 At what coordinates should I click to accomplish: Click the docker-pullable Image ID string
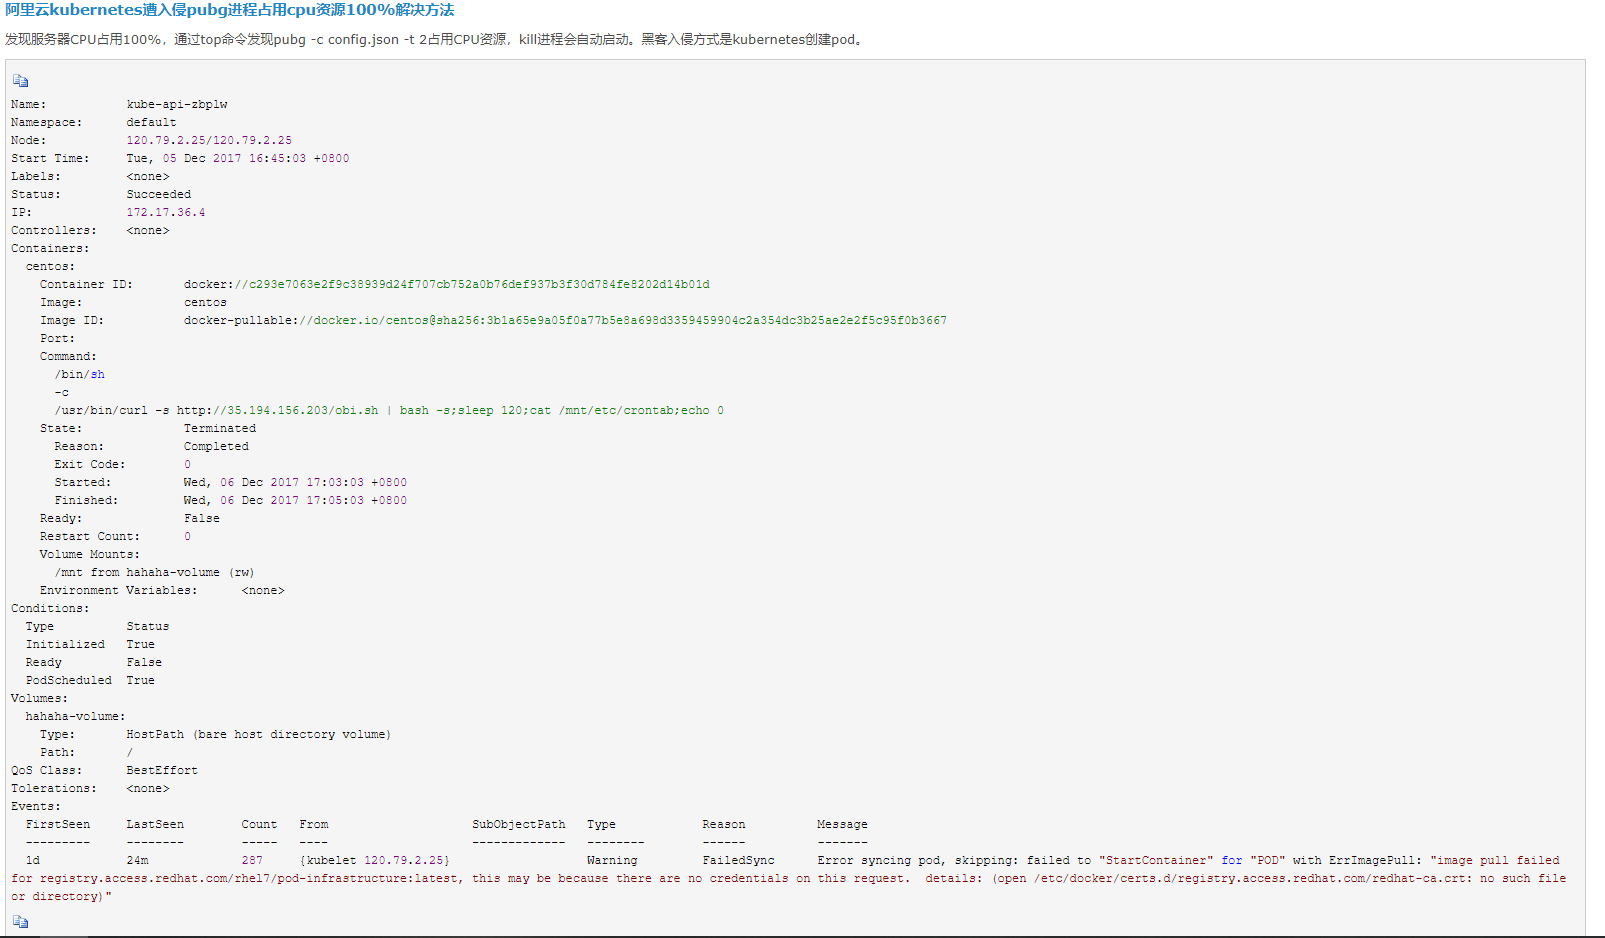(x=565, y=320)
